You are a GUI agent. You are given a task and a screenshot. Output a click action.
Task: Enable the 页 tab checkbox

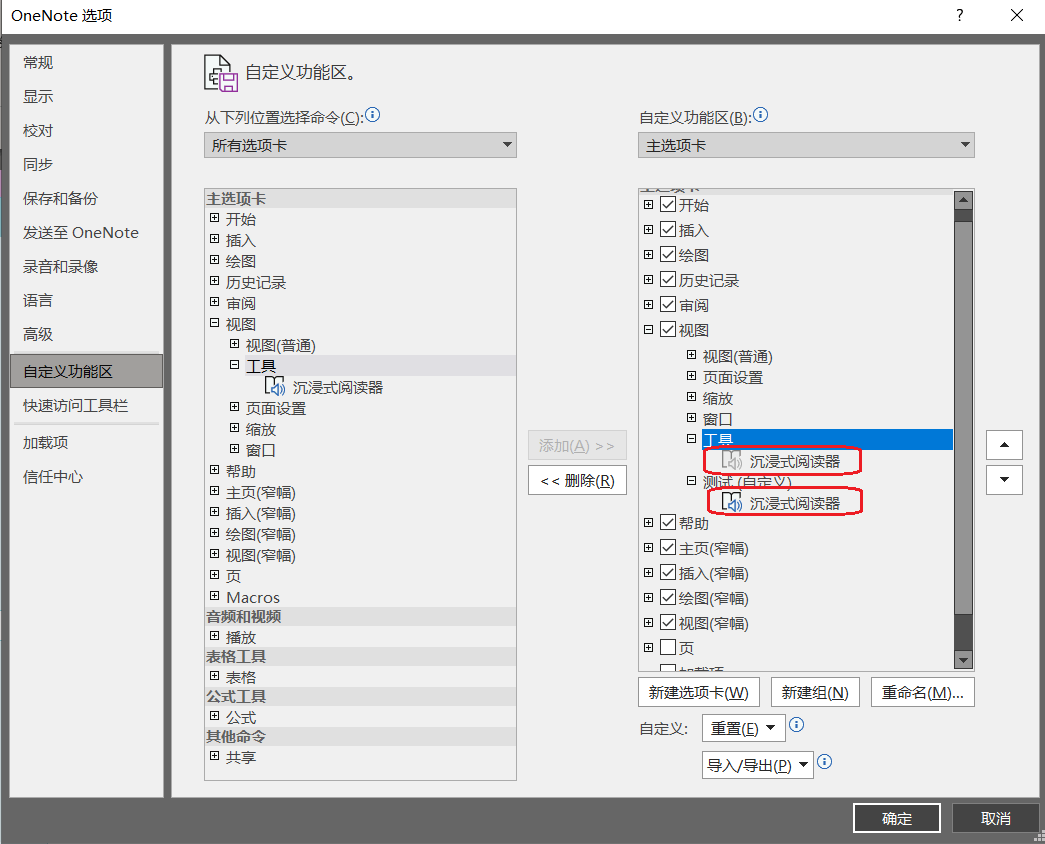click(x=668, y=646)
